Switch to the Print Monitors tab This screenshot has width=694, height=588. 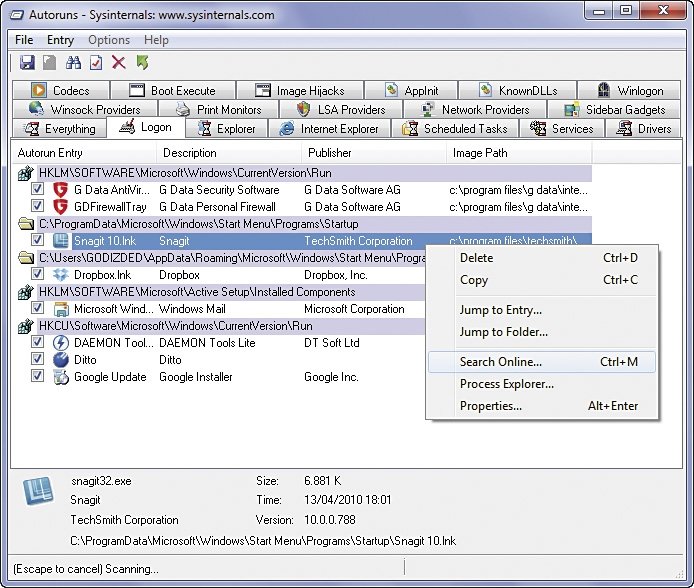point(218,109)
